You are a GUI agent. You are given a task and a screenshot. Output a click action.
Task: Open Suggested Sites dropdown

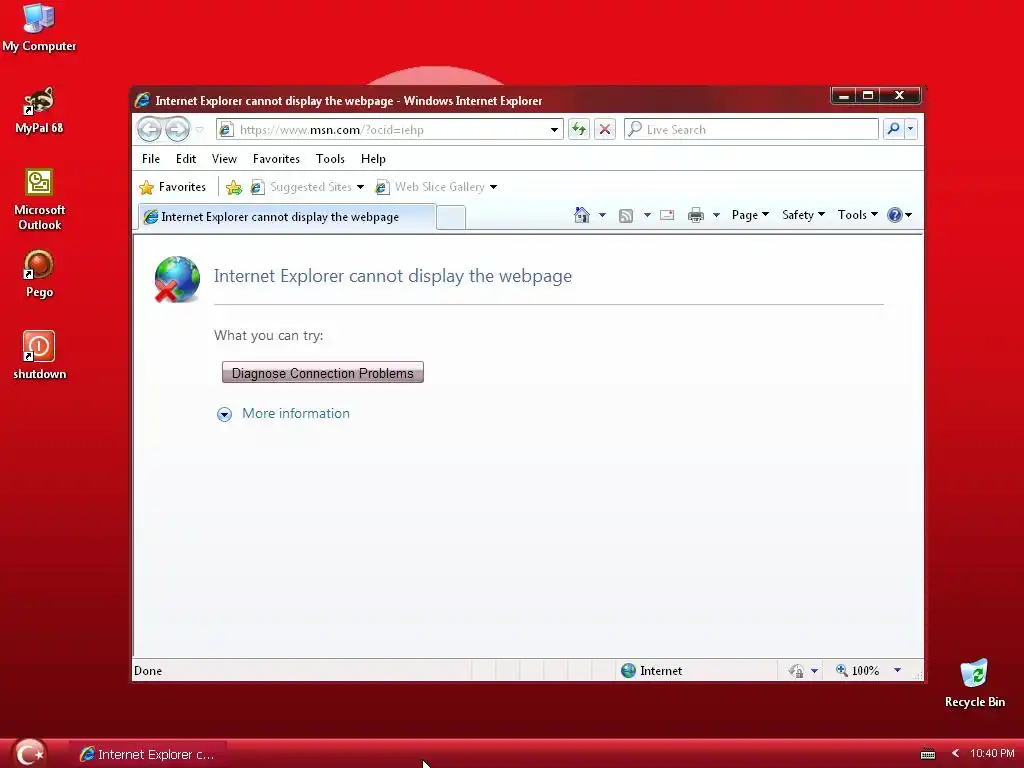[x=307, y=187]
